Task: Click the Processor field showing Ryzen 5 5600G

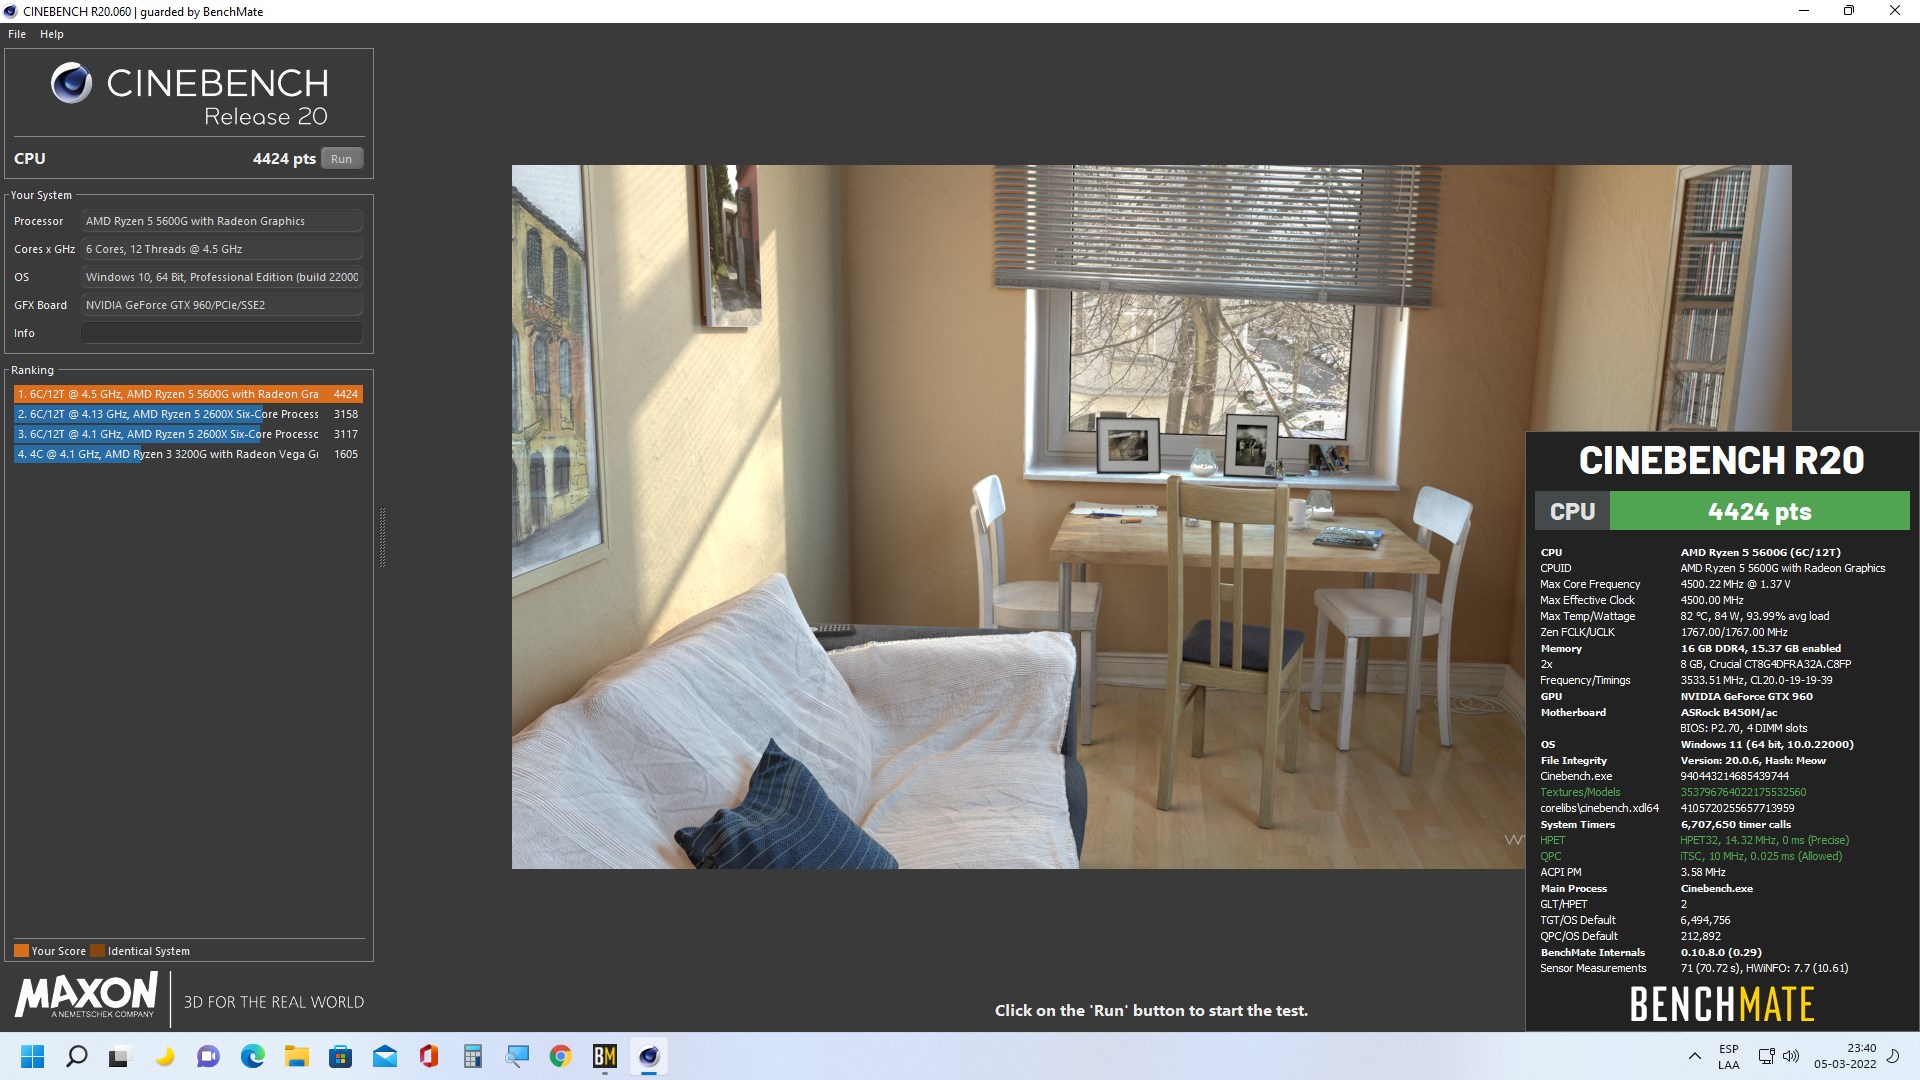Action: (222, 221)
